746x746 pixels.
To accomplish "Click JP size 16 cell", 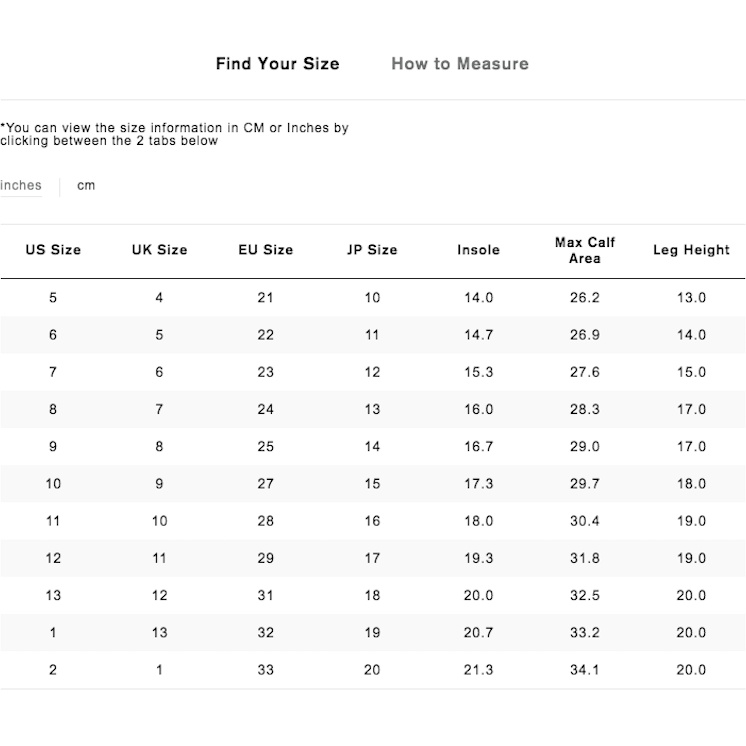I will click(372, 521).
